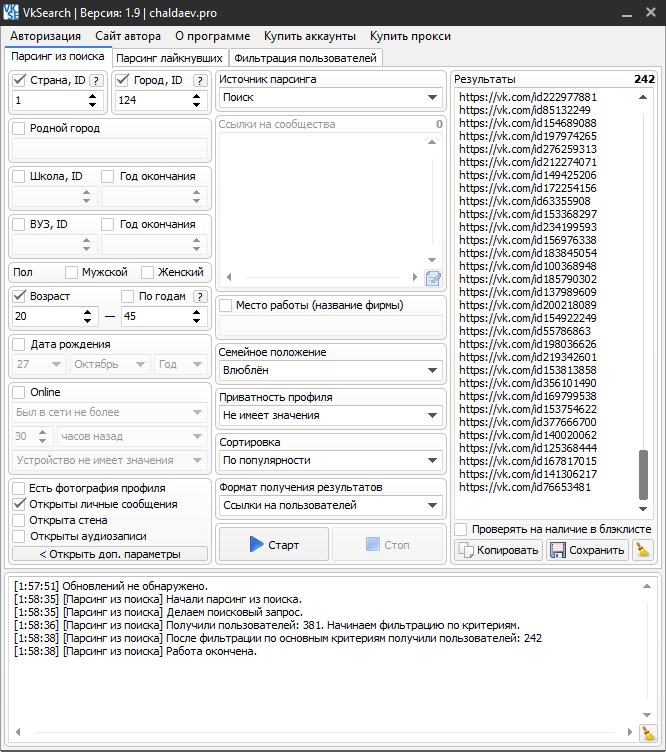Clear results with the broom icon
The height and width of the screenshot is (752, 666).
pos(643,550)
